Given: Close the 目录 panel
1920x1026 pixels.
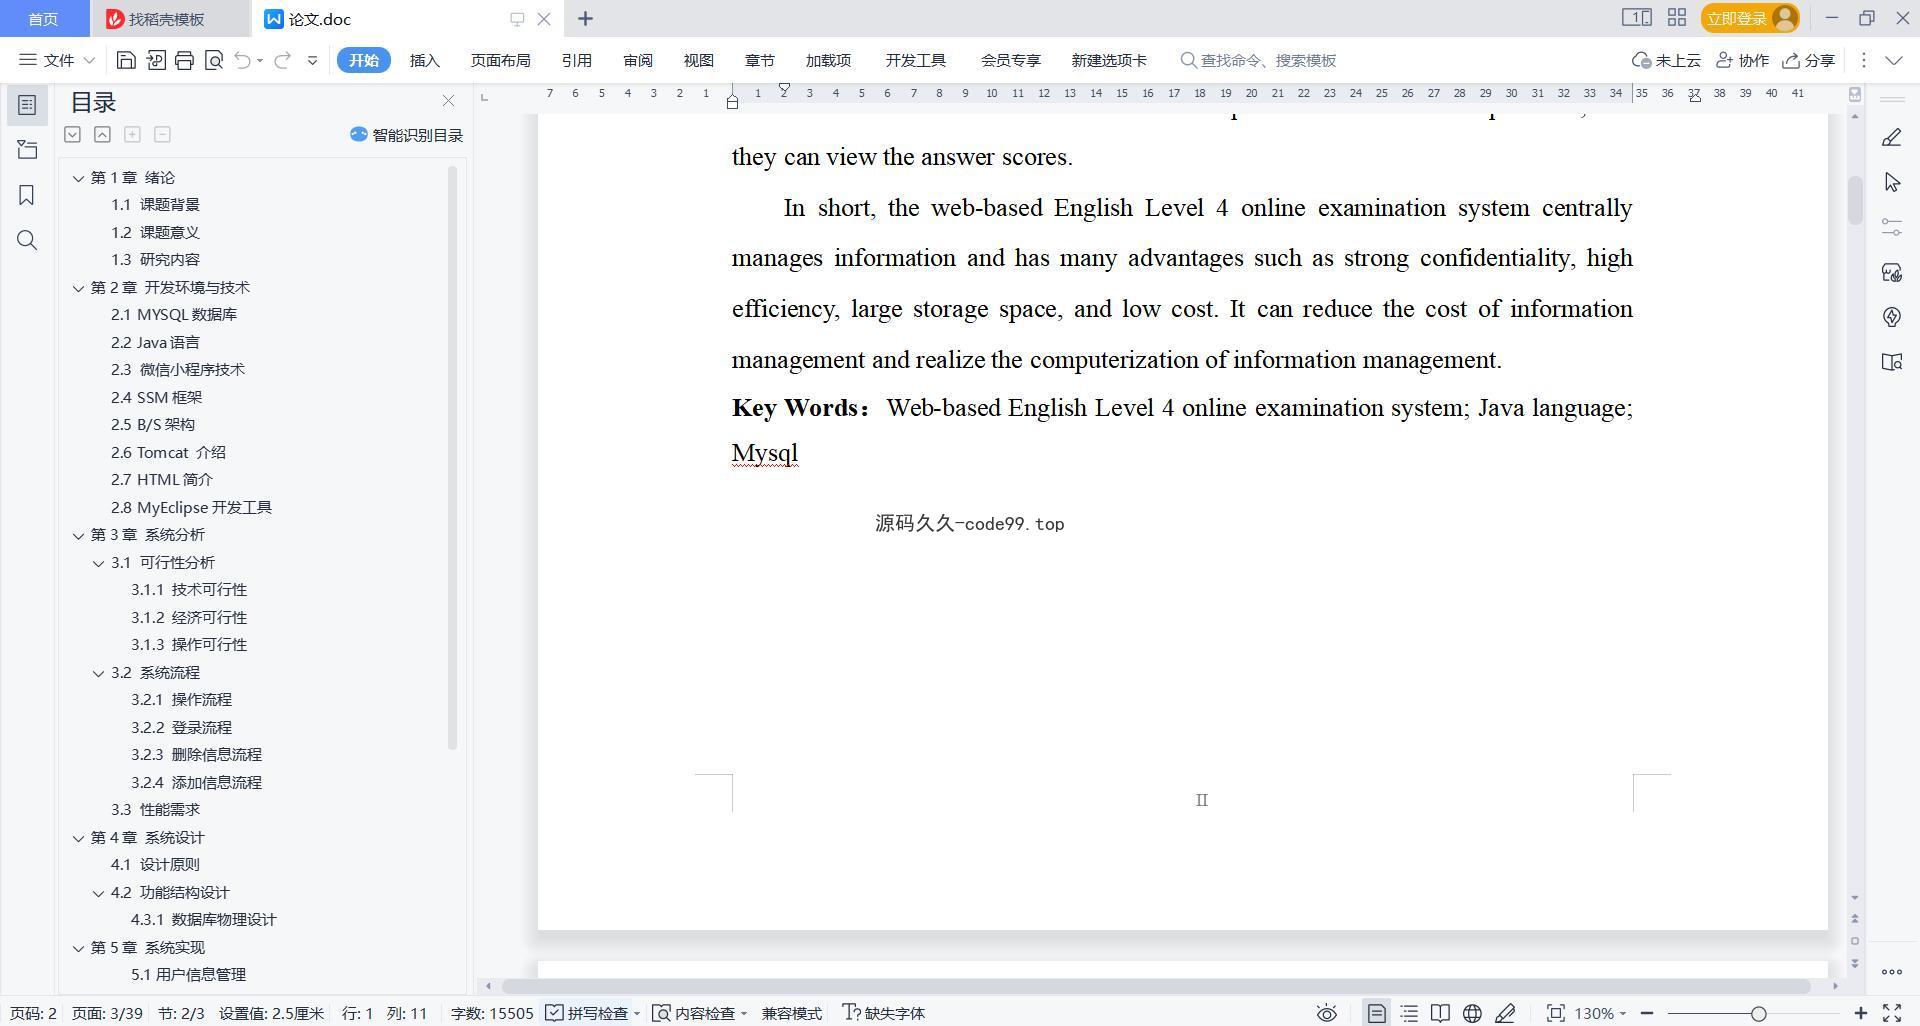Looking at the screenshot, I should (x=448, y=101).
